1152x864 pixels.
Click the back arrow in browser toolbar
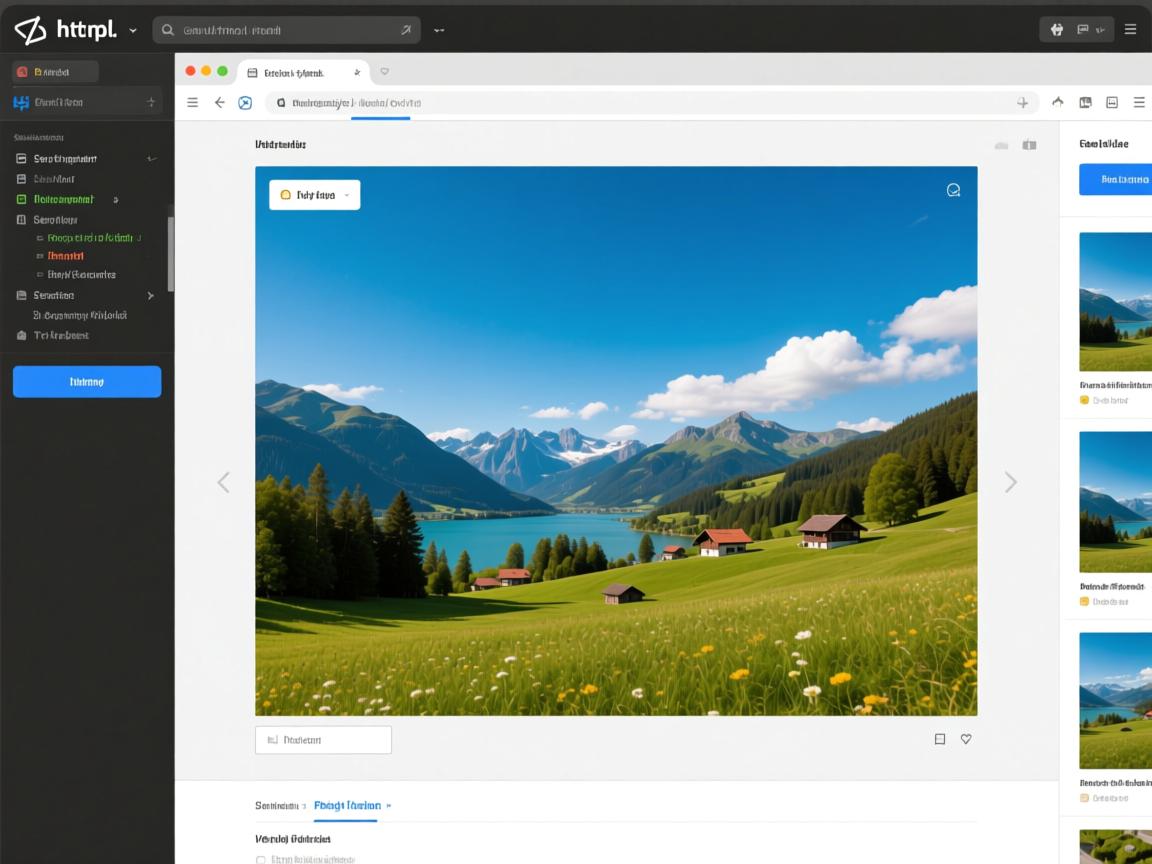click(x=220, y=102)
